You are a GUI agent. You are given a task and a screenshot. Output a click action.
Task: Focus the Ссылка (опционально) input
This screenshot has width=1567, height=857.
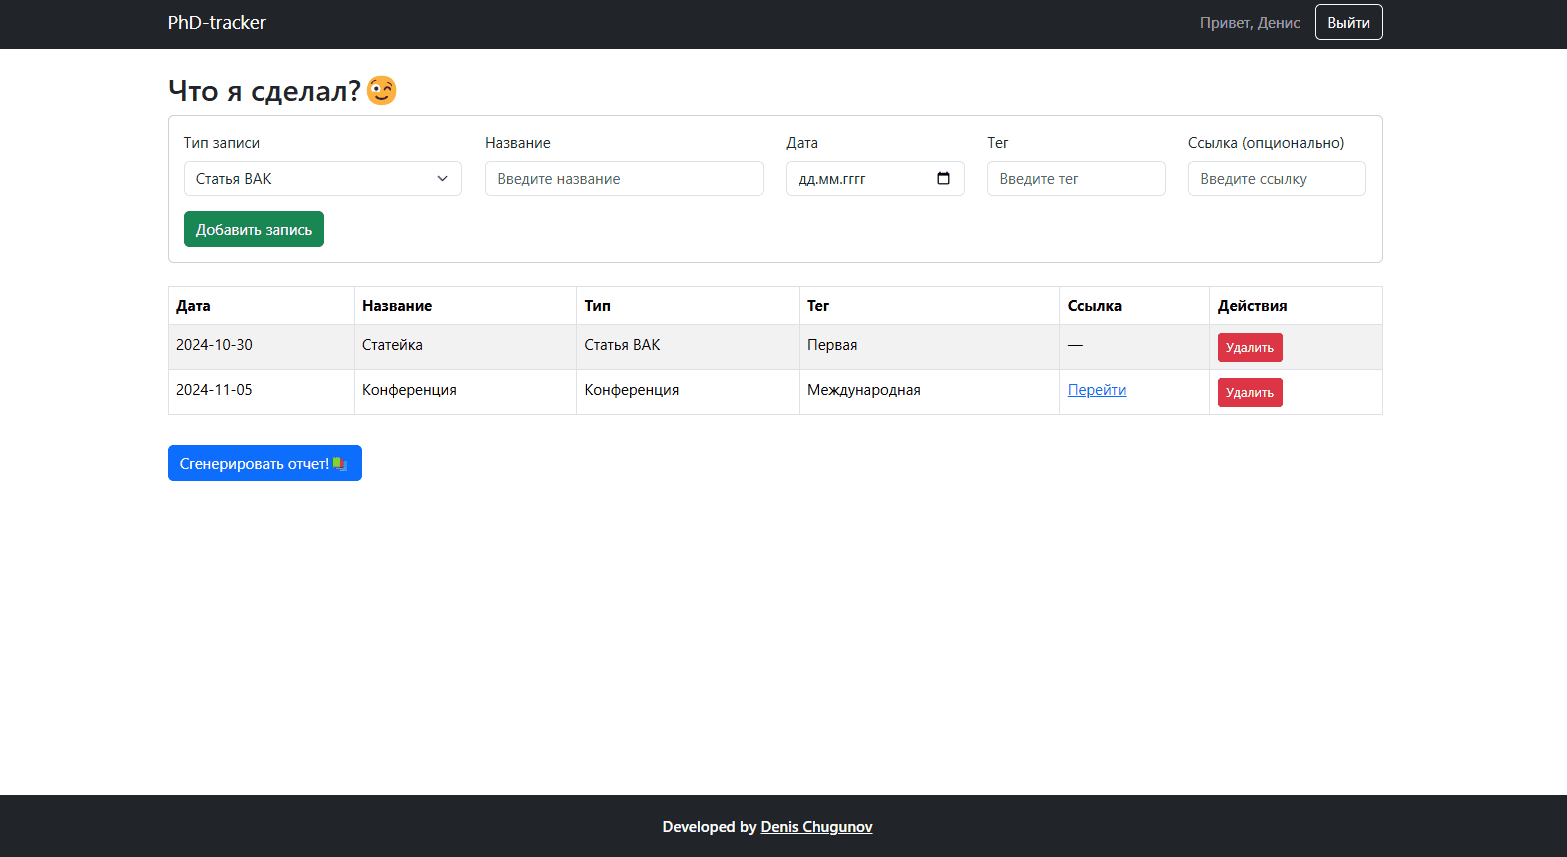point(1275,179)
